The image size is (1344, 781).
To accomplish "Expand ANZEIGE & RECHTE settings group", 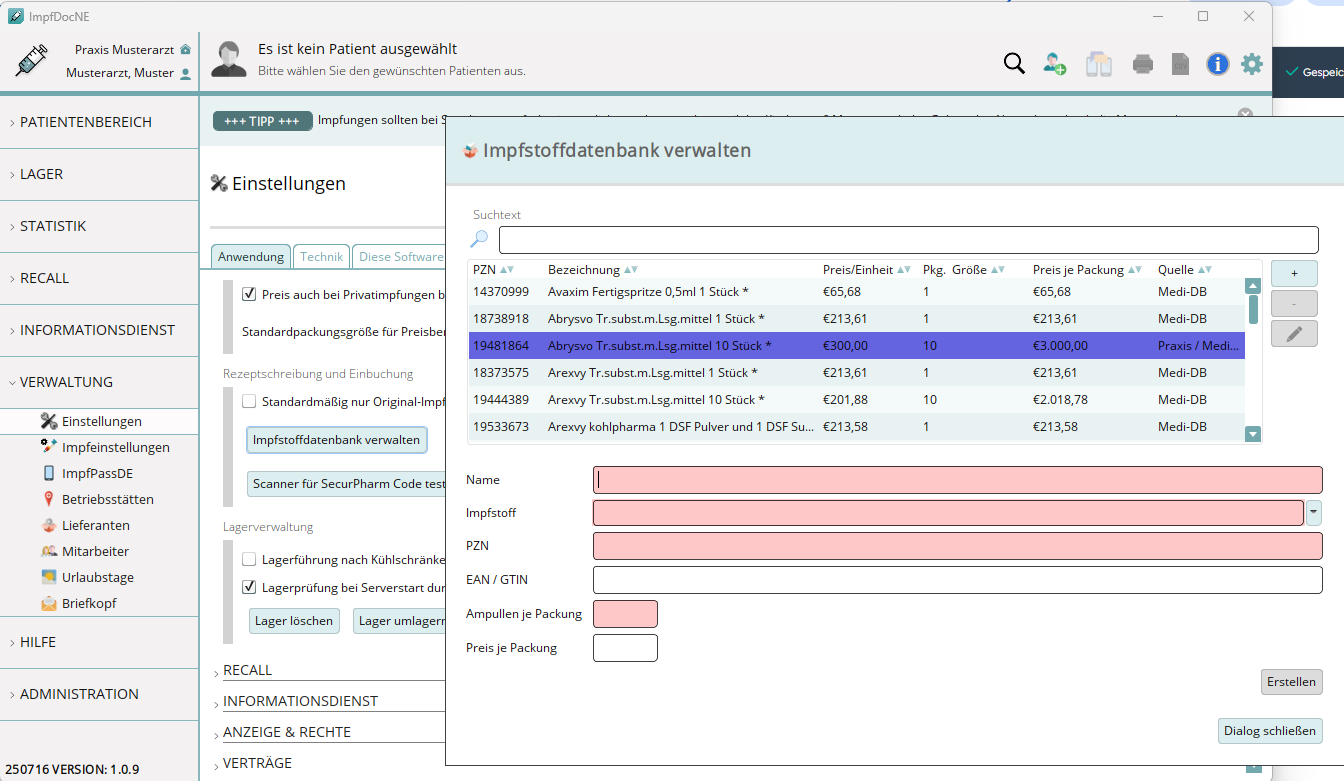I will coord(287,732).
